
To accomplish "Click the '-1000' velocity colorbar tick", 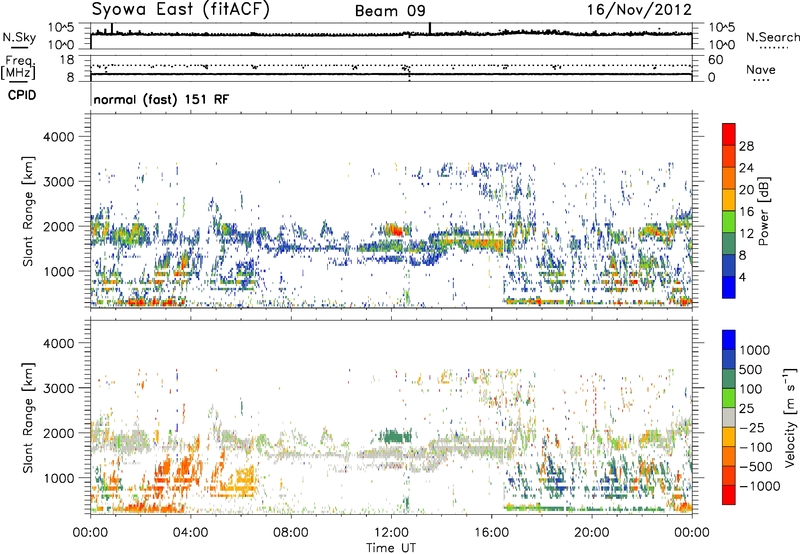I will [x=759, y=486].
